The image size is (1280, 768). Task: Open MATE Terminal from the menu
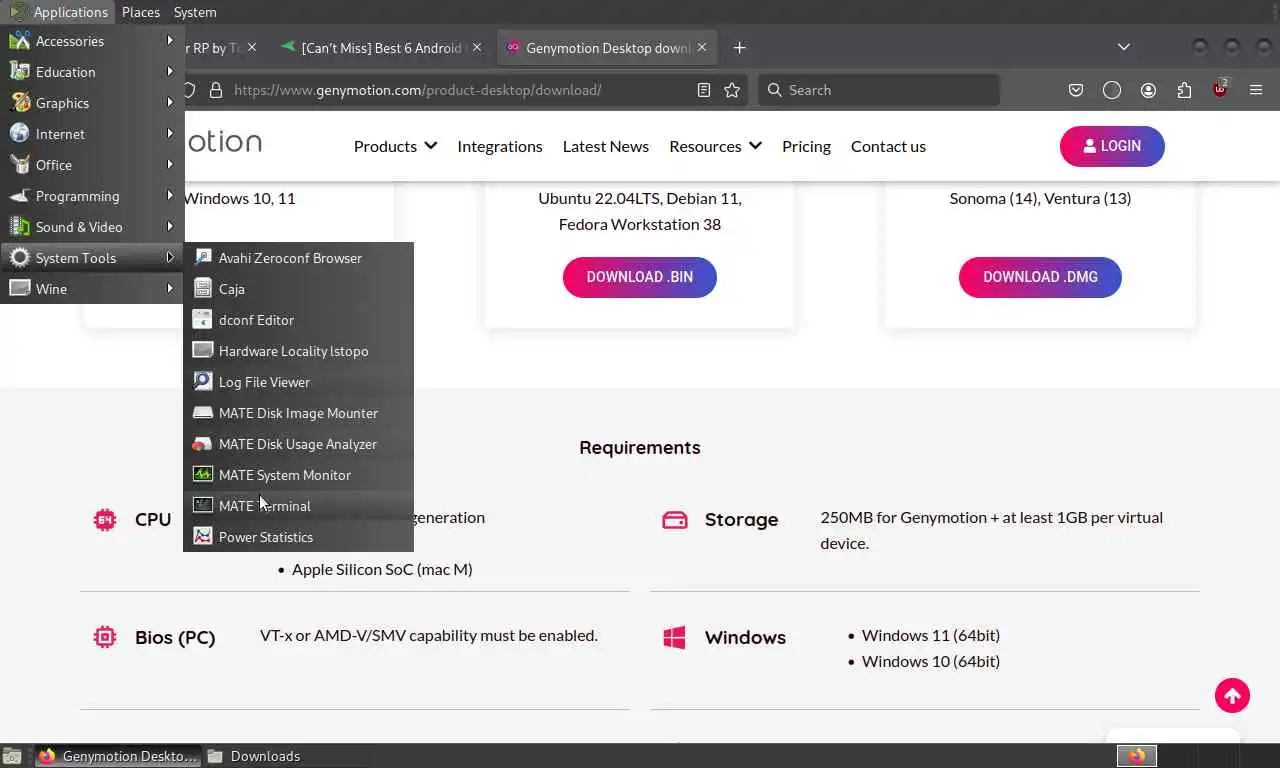pyautogui.click(x=298, y=506)
